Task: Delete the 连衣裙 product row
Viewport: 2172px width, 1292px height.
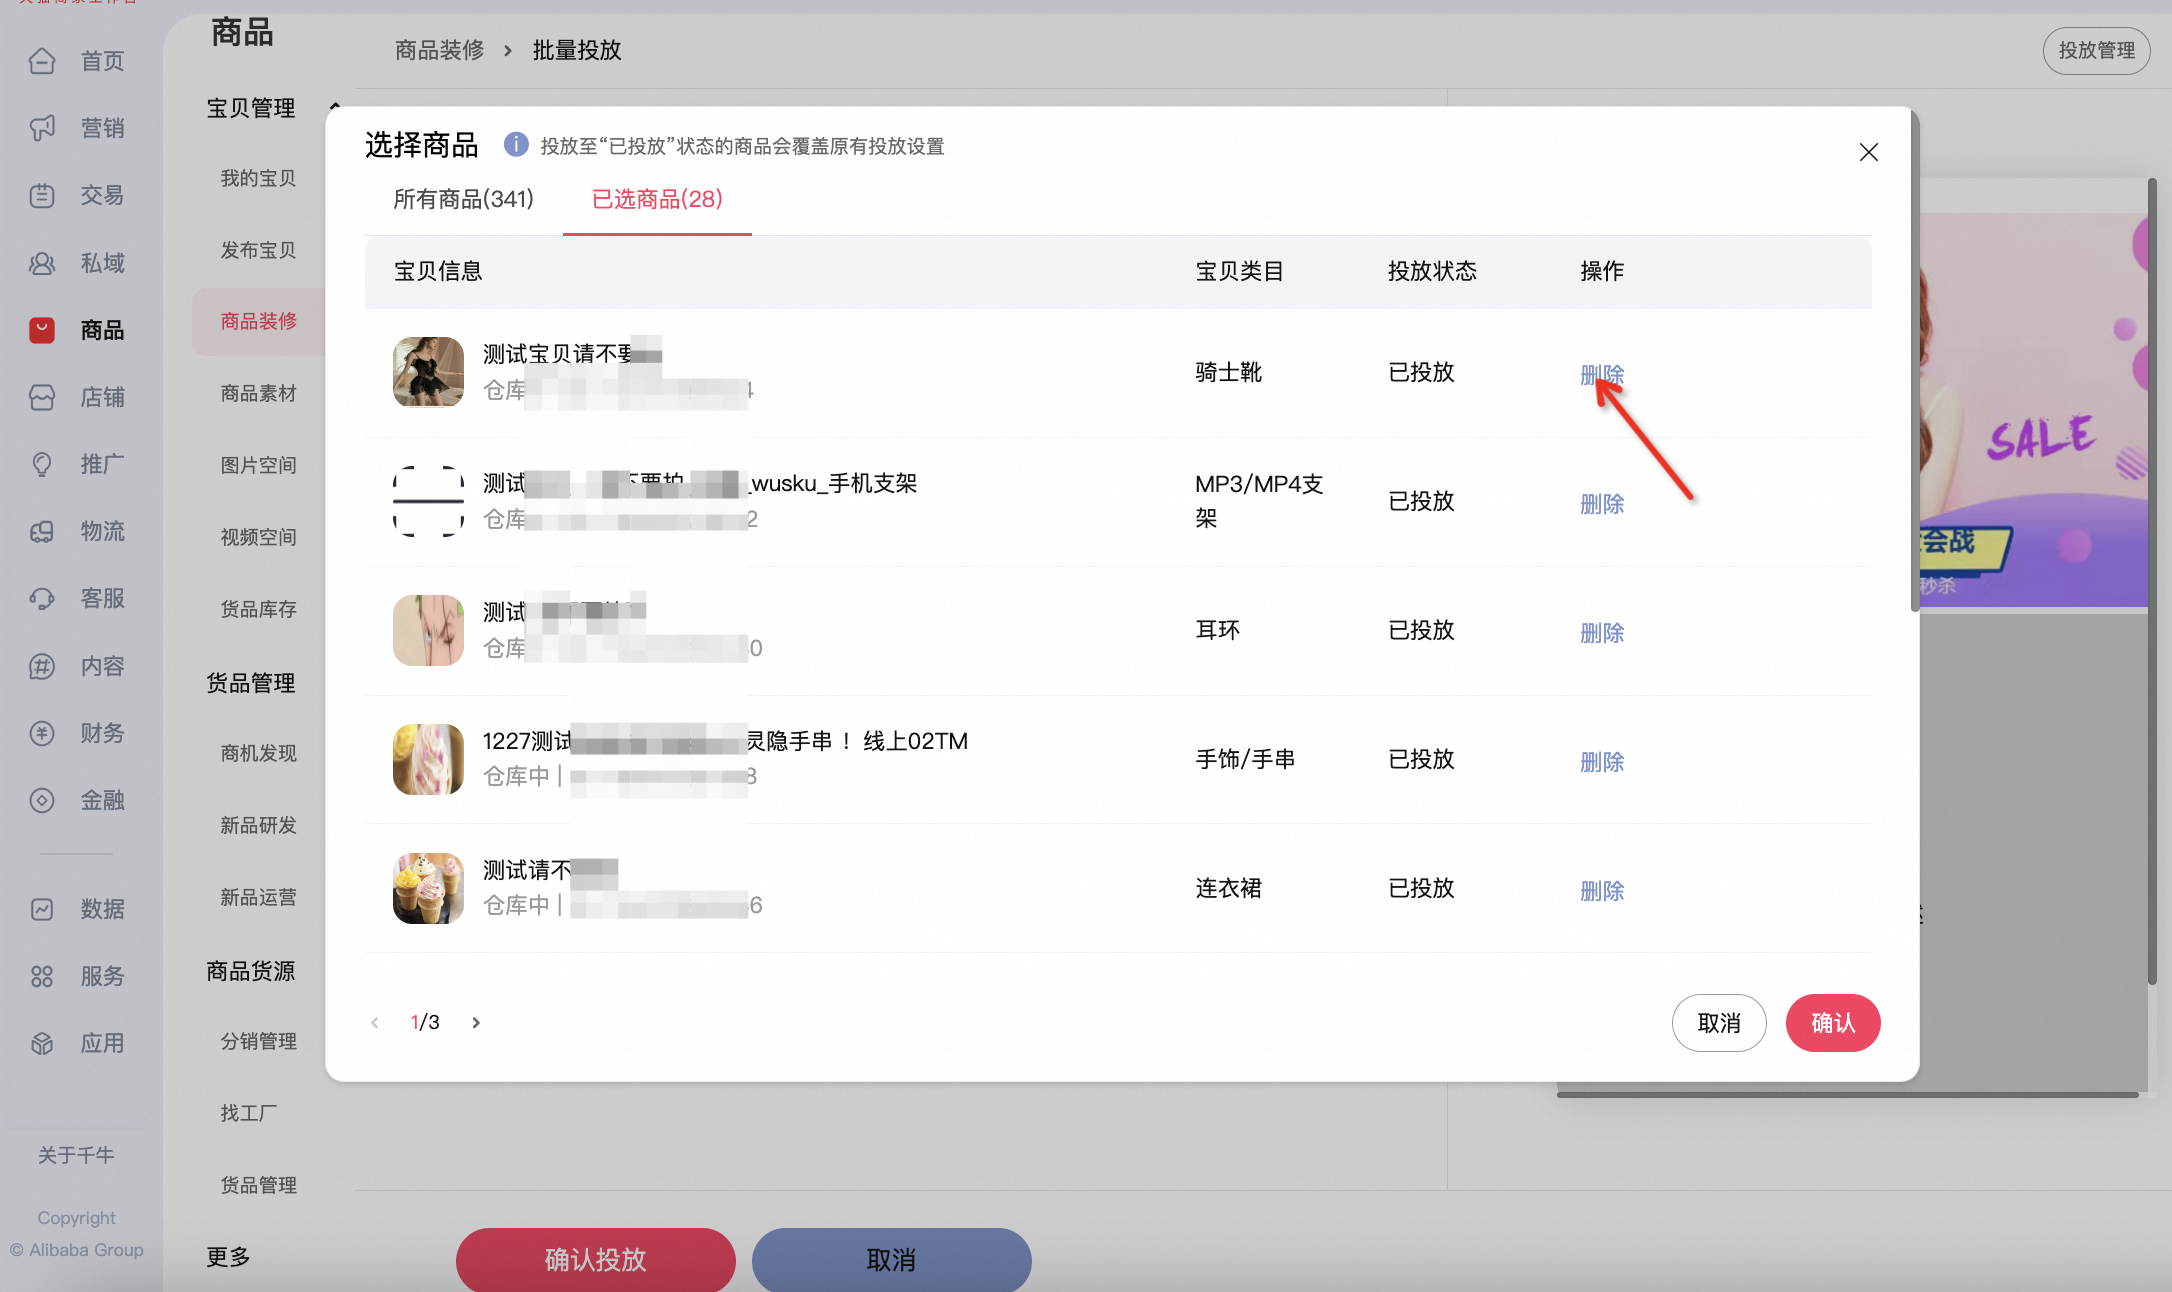Action: (x=1602, y=891)
